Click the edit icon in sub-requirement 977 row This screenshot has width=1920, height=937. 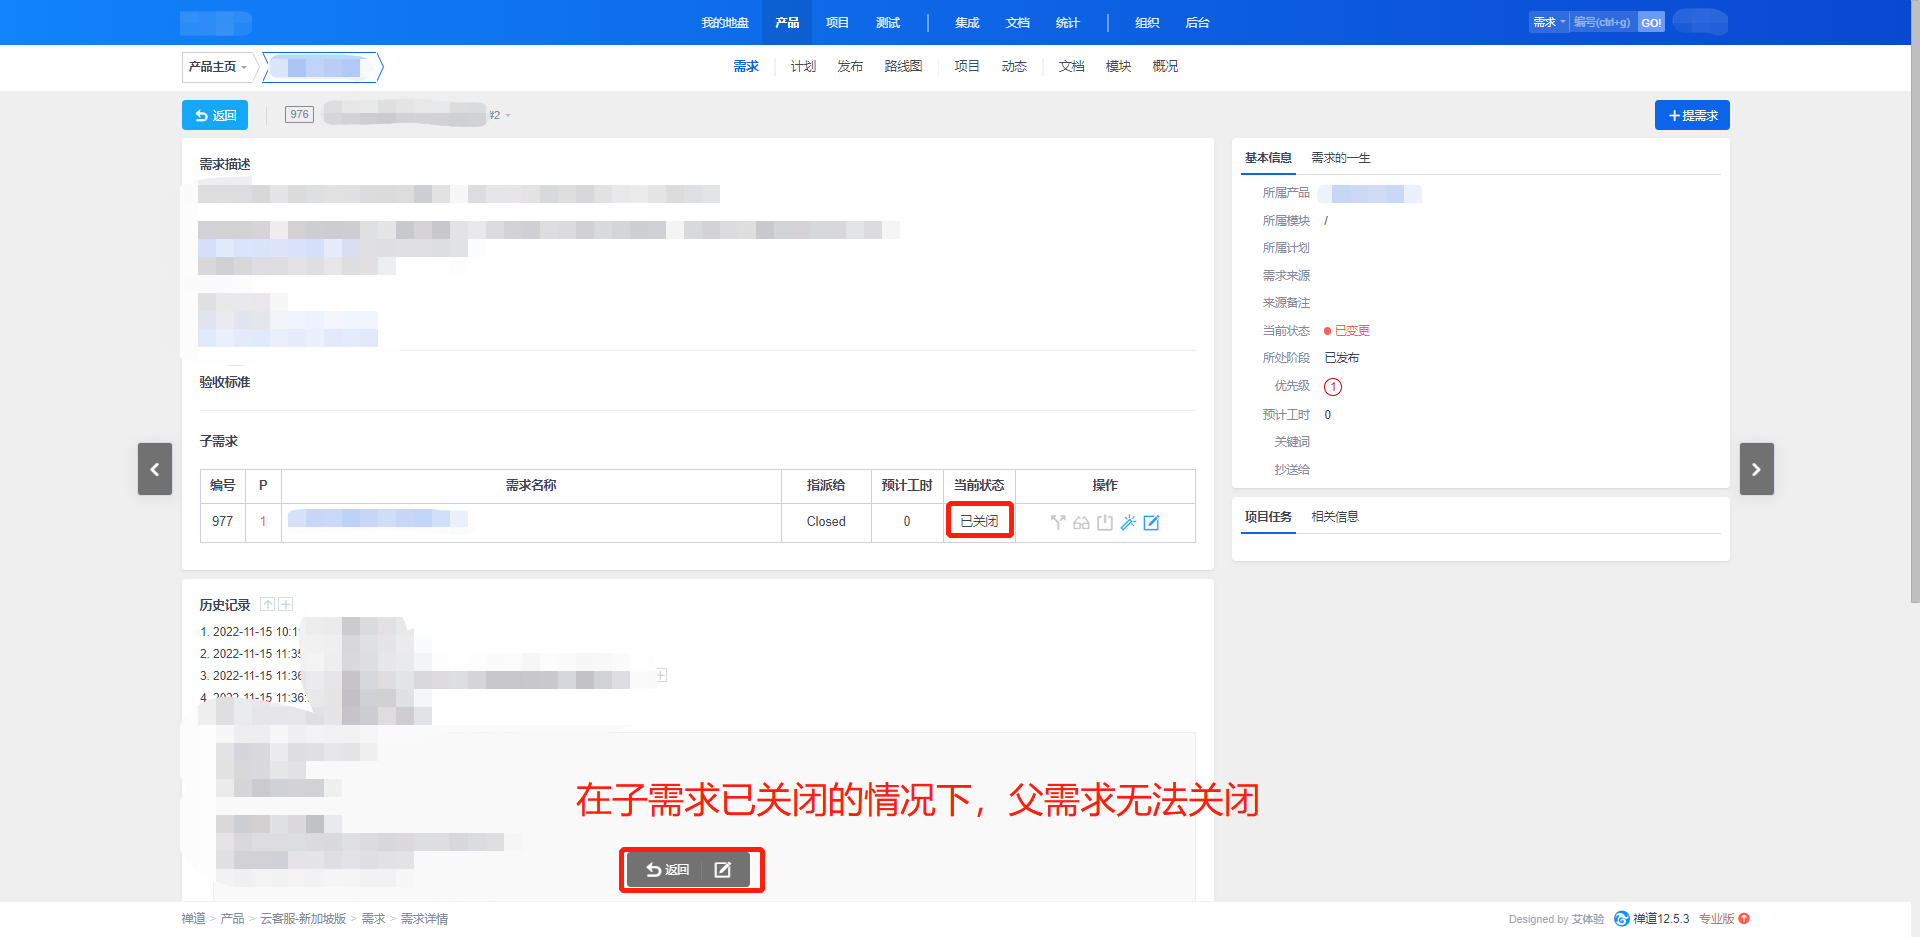point(1151,522)
